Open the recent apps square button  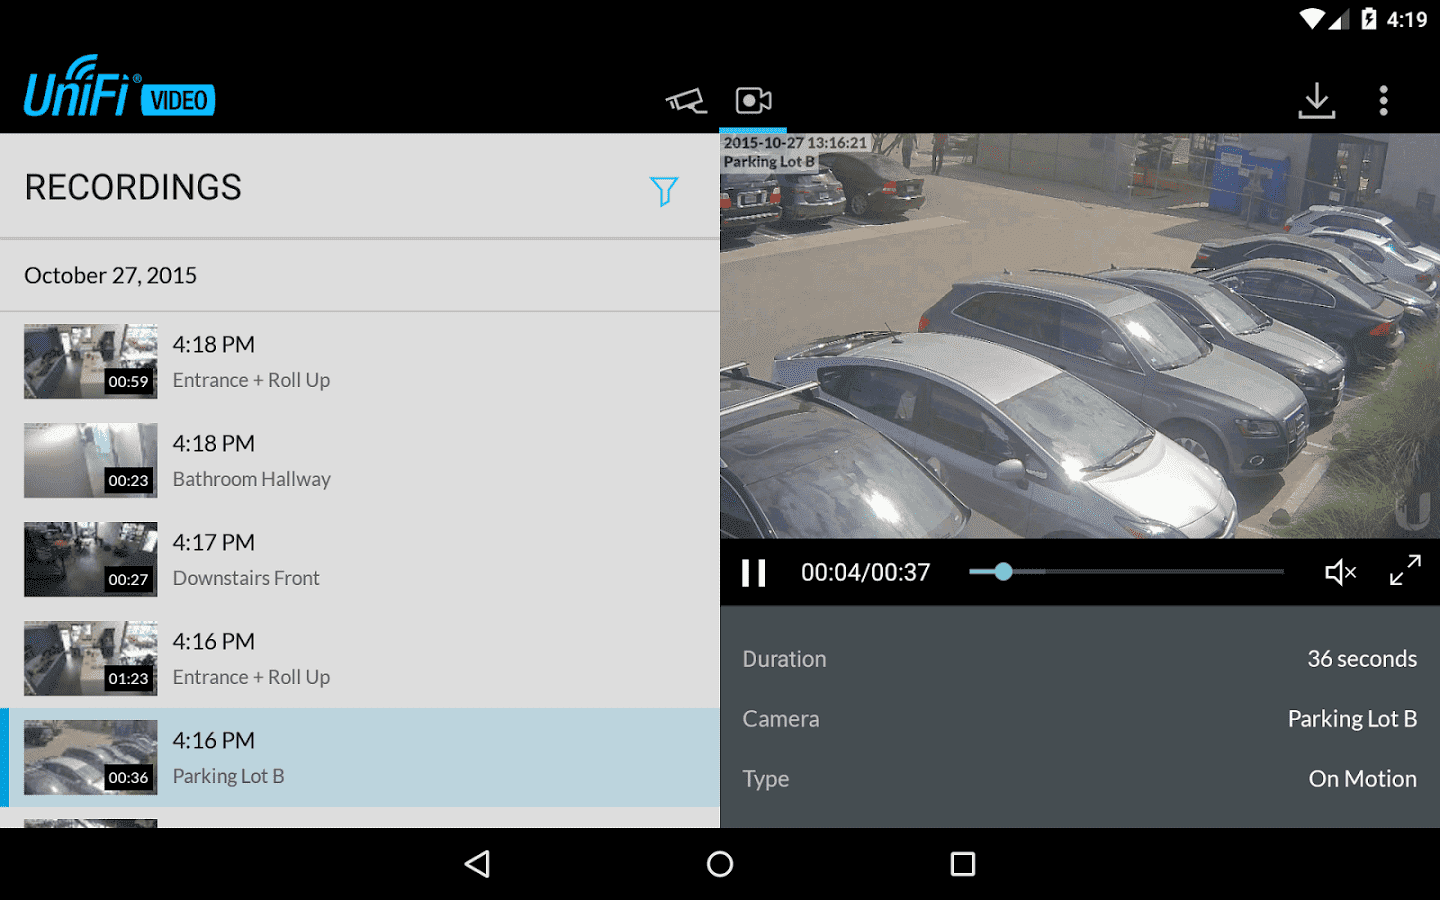(963, 864)
